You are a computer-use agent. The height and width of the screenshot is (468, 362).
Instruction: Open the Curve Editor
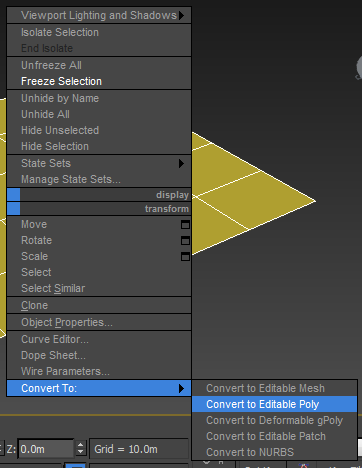(x=99, y=339)
